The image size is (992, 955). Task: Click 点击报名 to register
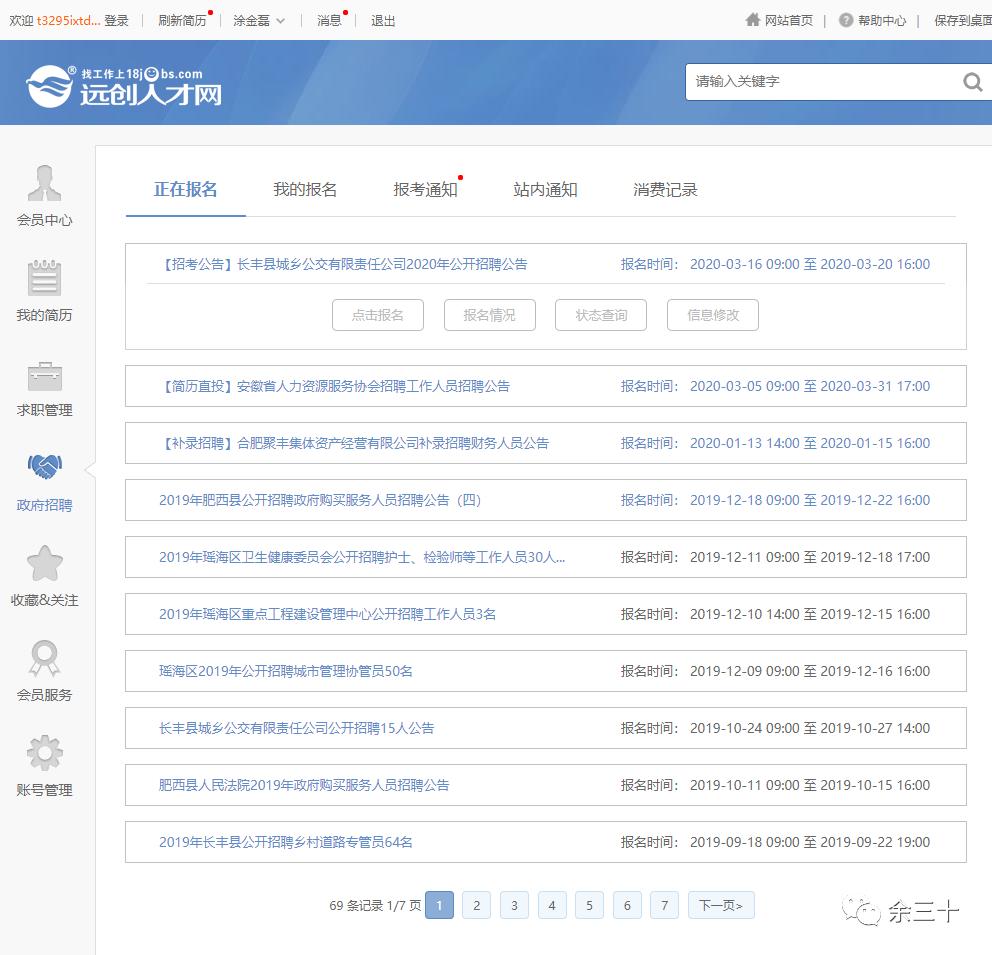point(377,314)
